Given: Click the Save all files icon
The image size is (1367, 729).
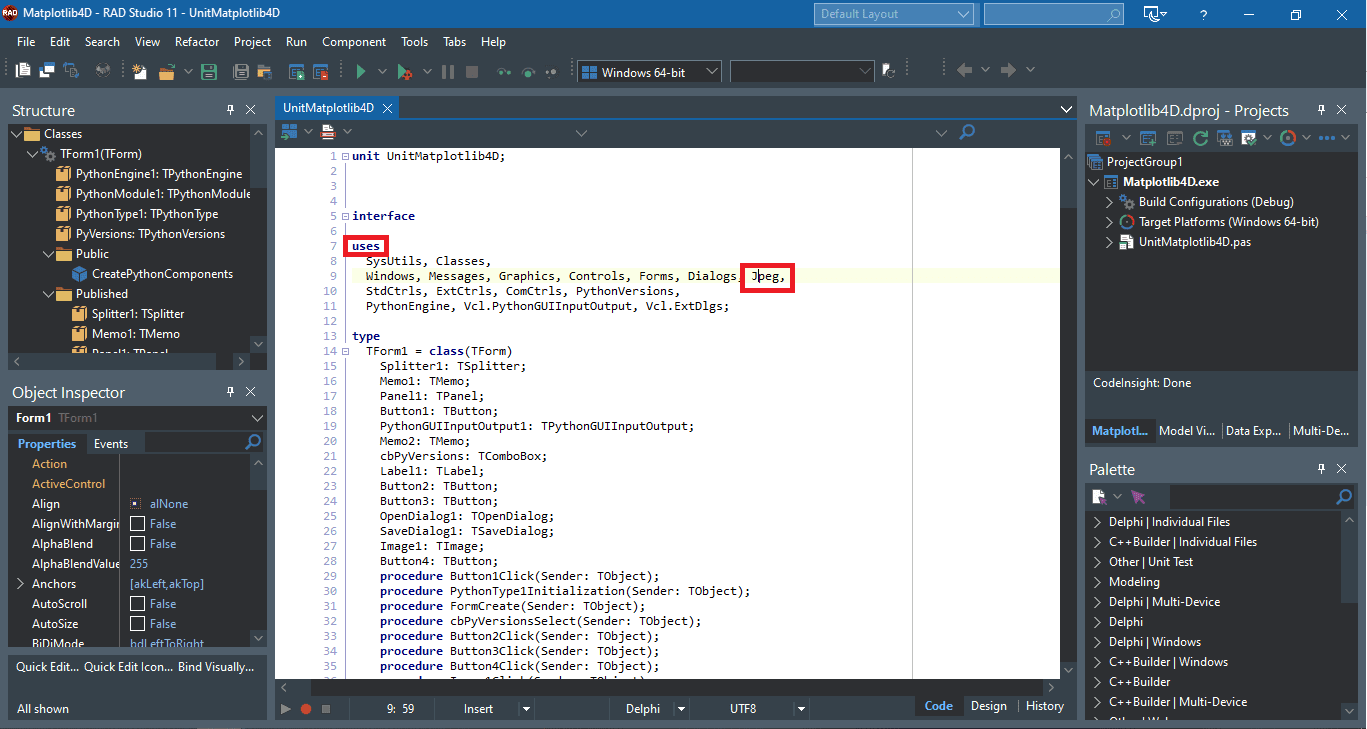Looking at the screenshot, I should click(x=240, y=71).
